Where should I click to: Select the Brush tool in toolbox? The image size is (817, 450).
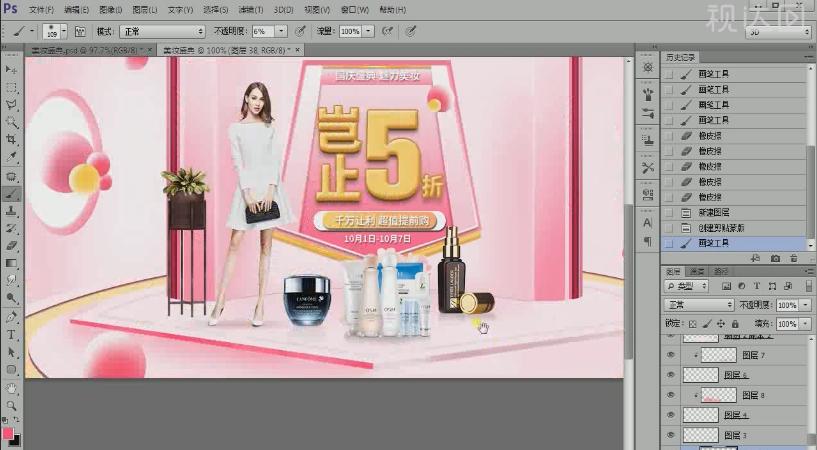pos(11,194)
